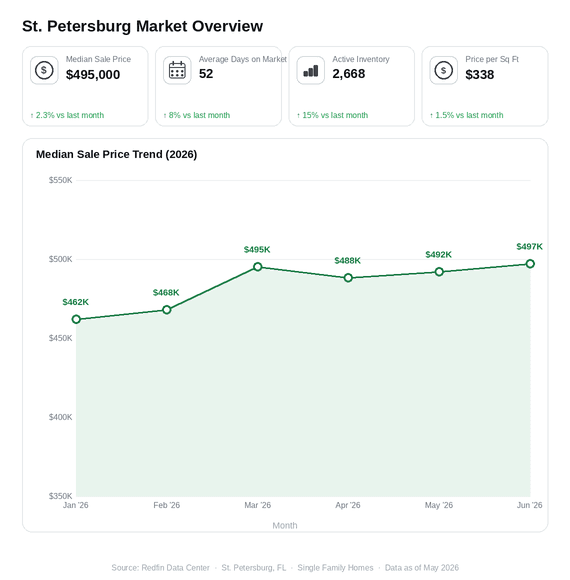Click the Median Sale Price dollar icon
570x580 pixels.
(x=44, y=70)
